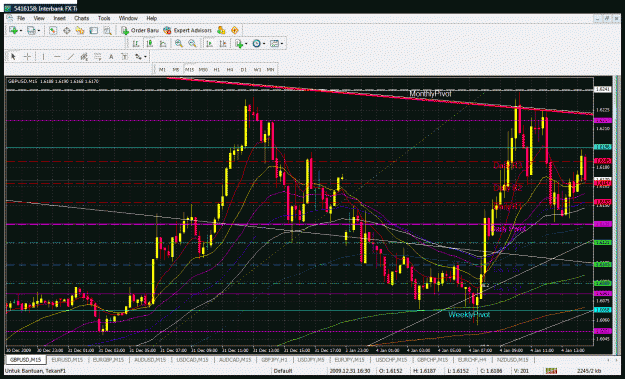Image resolution: width=625 pixels, height=379 pixels.
Task: Switch timeframe to D1
Action: point(244,69)
